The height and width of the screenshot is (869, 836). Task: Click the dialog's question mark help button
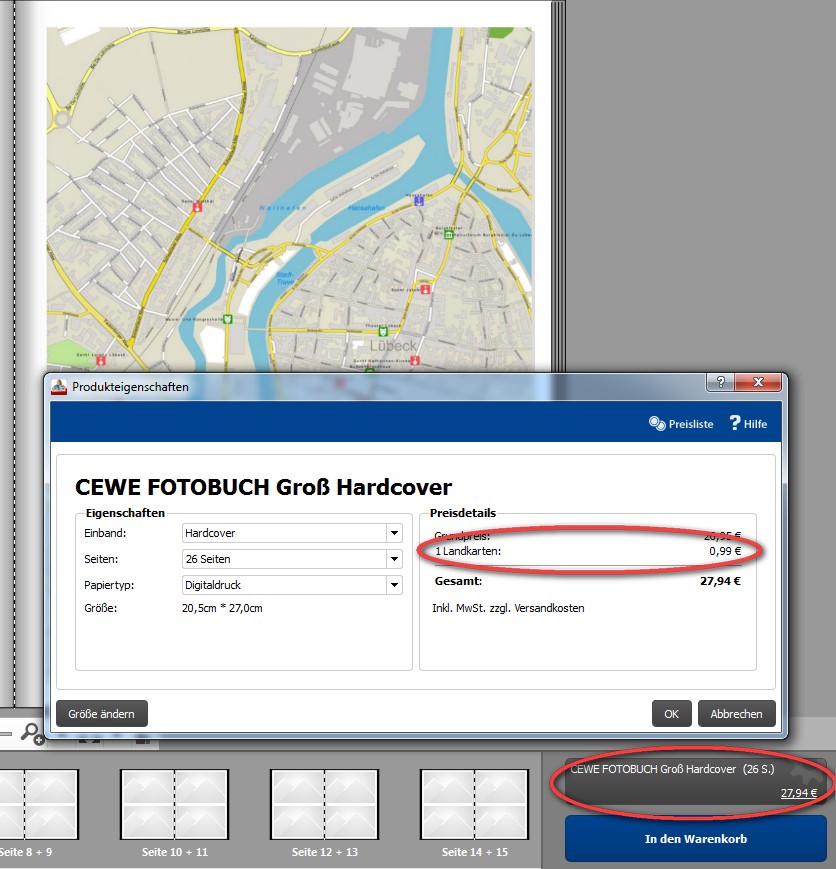coord(719,384)
